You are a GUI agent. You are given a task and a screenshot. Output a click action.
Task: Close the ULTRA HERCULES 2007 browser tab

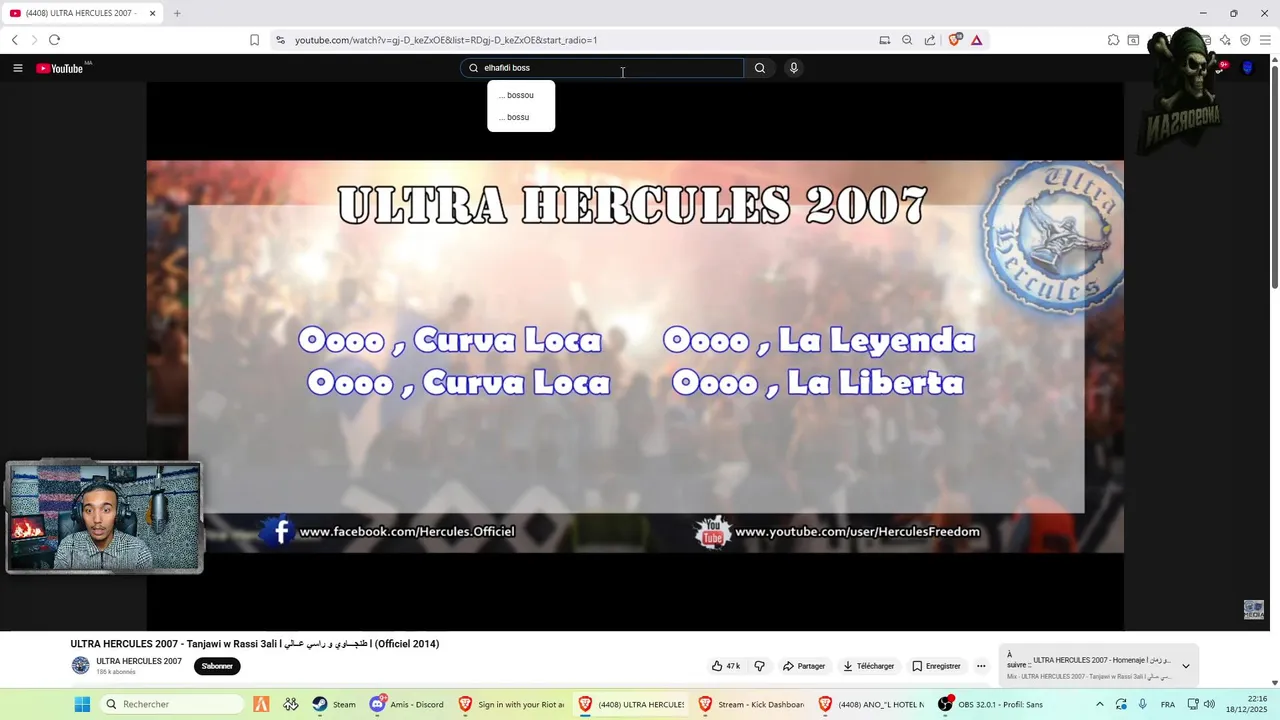pyautogui.click(x=152, y=13)
